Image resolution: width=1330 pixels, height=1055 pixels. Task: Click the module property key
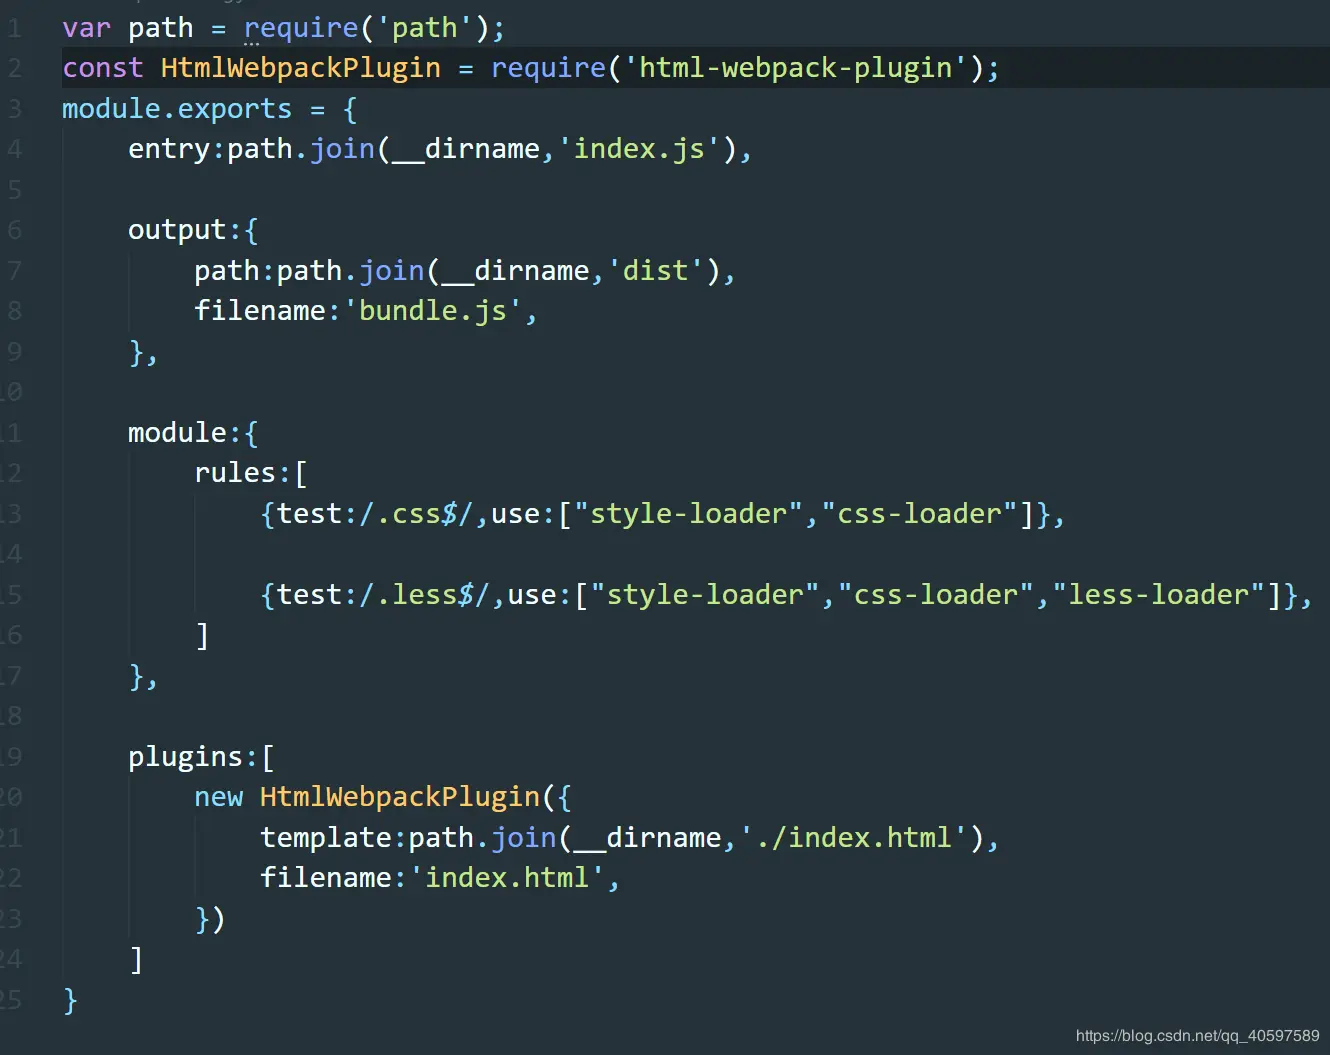pos(177,433)
